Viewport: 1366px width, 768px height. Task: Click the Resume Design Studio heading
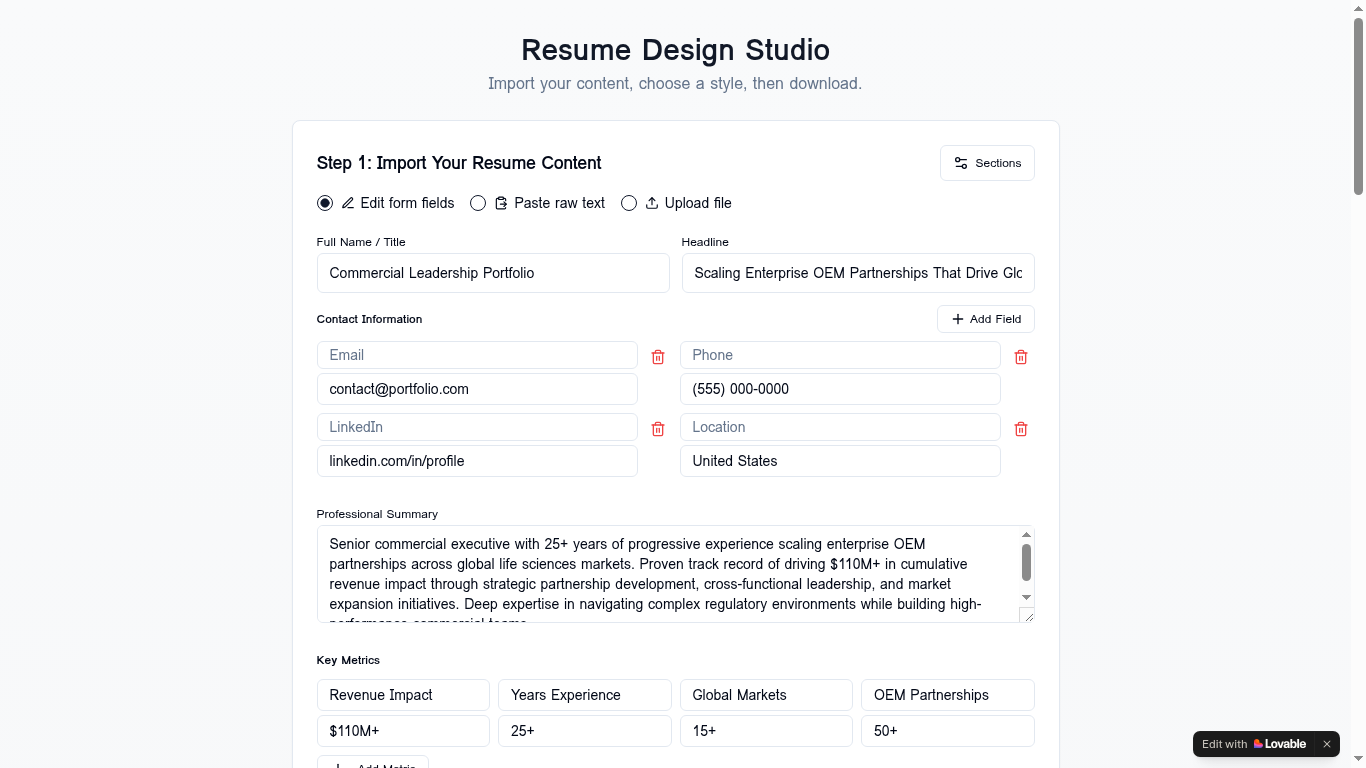pyautogui.click(x=675, y=50)
